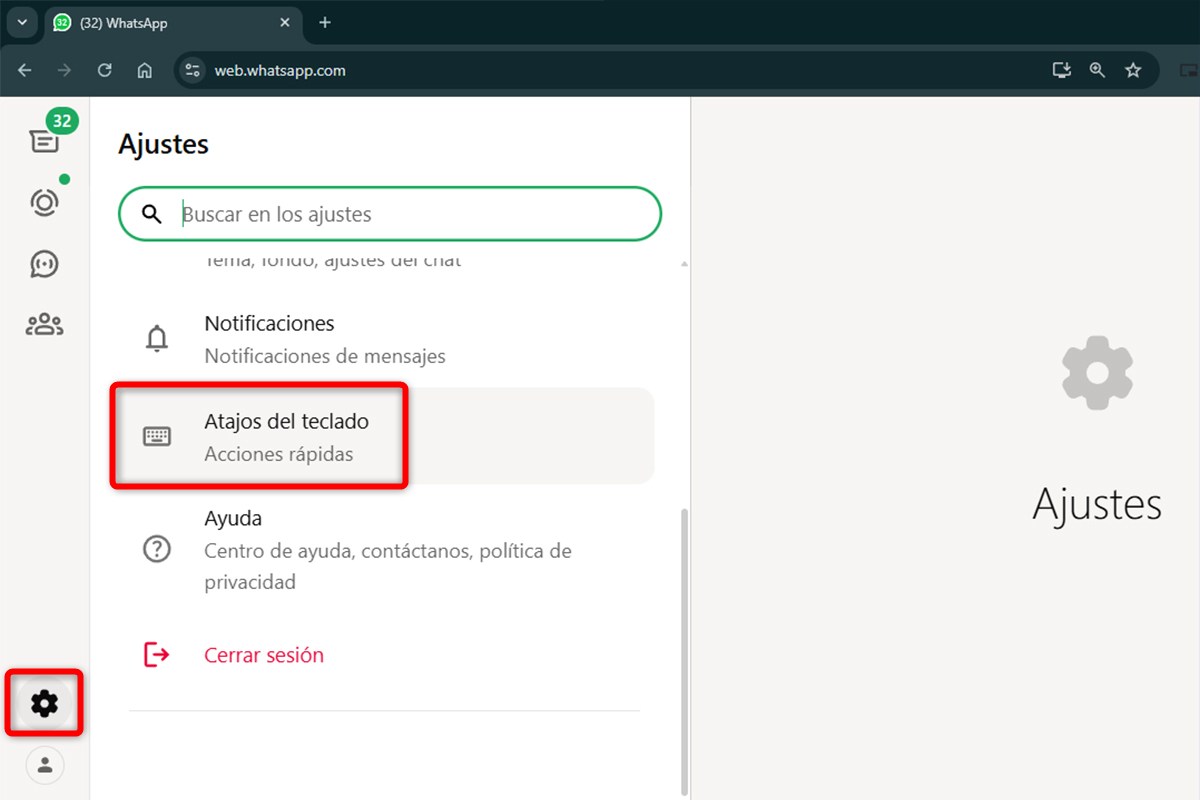The width and height of the screenshot is (1200, 800).
Task: Click the keyboard icon for Atajos del teclado
Action: pos(157,436)
